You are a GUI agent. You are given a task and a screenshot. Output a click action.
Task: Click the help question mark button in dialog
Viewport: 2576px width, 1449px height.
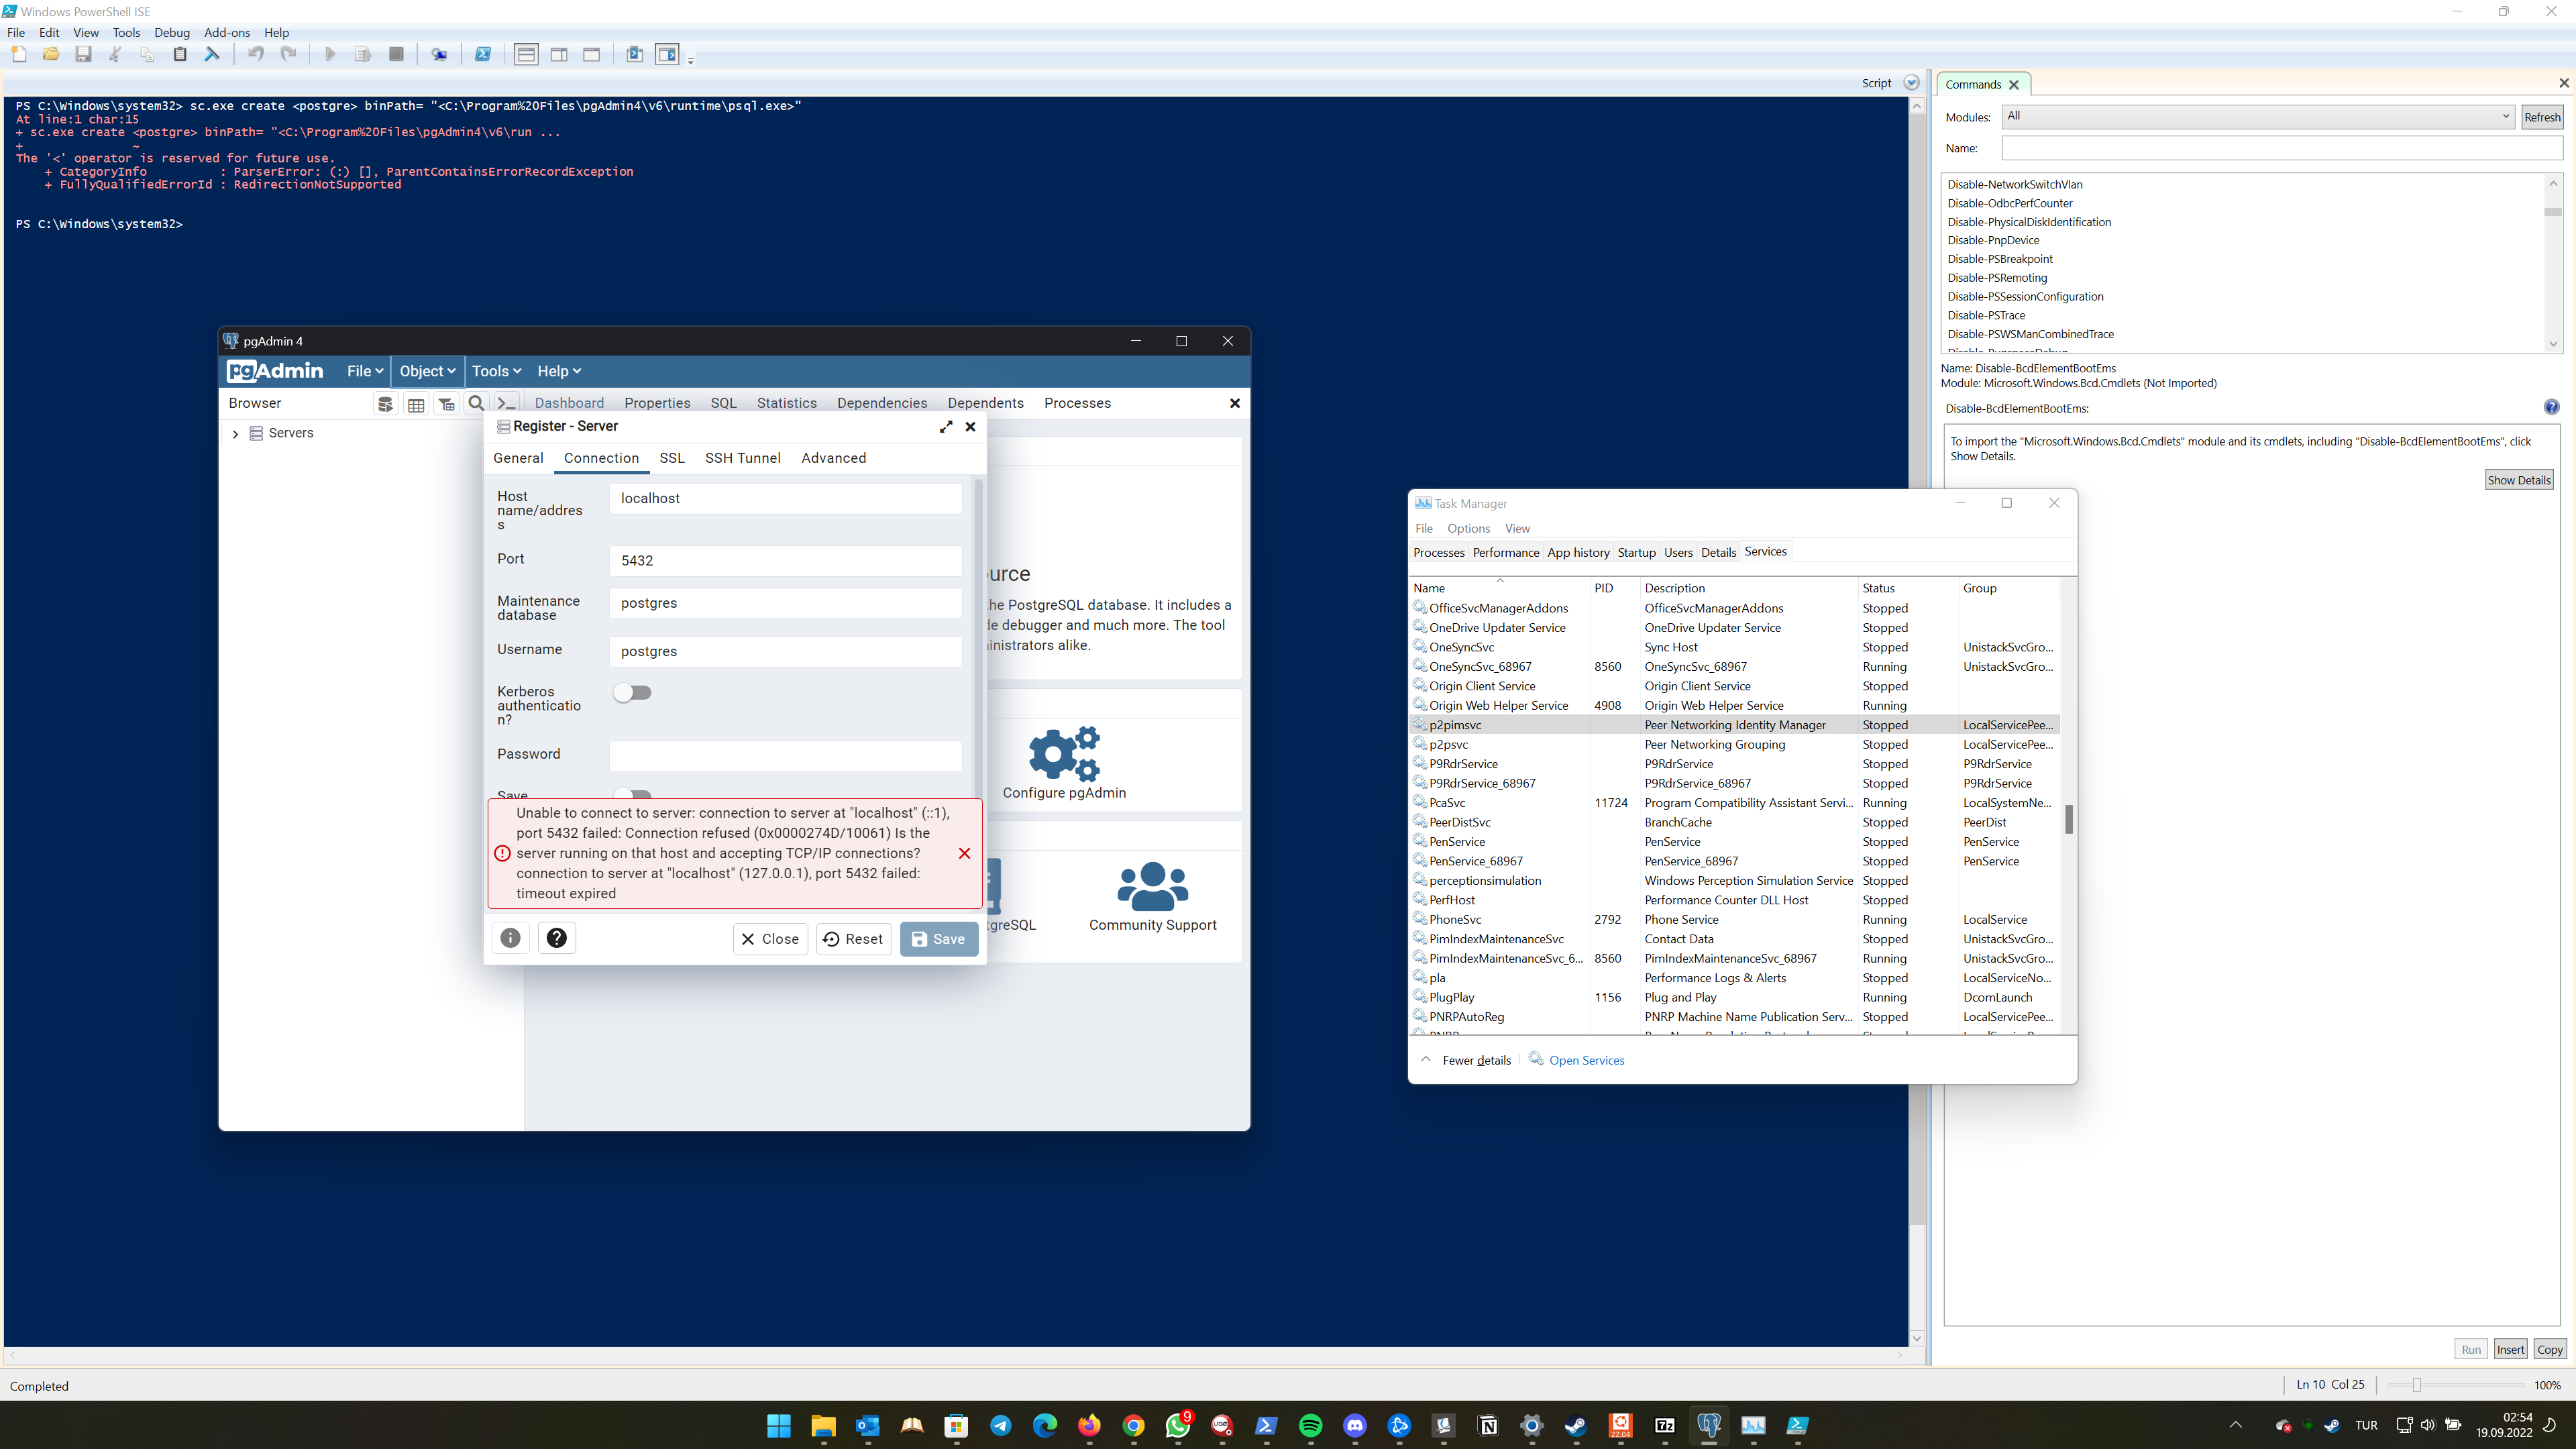(x=557, y=938)
